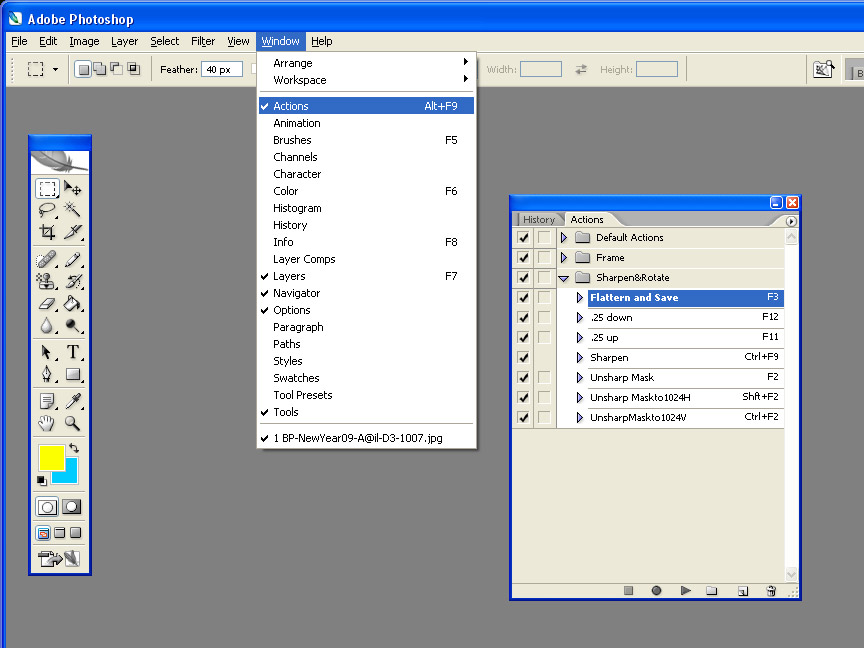The height and width of the screenshot is (648, 864).
Task: Select the Magic Wand tool
Action: [73, 210]
